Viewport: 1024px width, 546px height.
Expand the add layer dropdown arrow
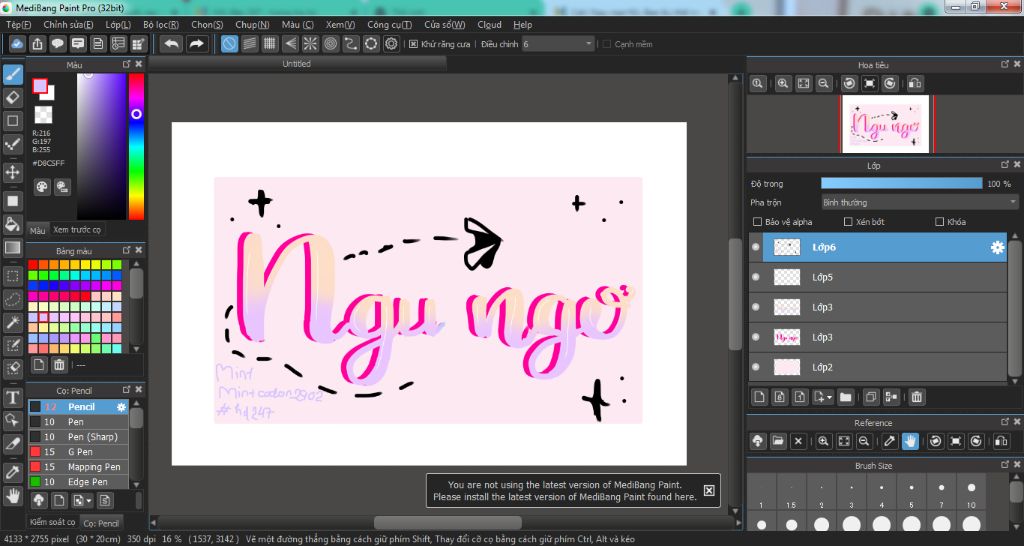(829, 396)
